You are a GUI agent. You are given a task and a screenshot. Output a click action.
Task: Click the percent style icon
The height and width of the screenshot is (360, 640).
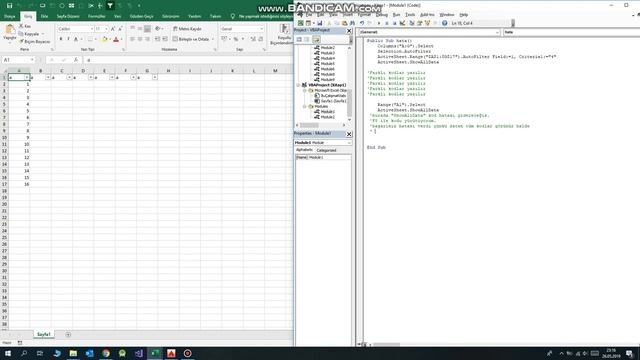[x=236, y=39]
